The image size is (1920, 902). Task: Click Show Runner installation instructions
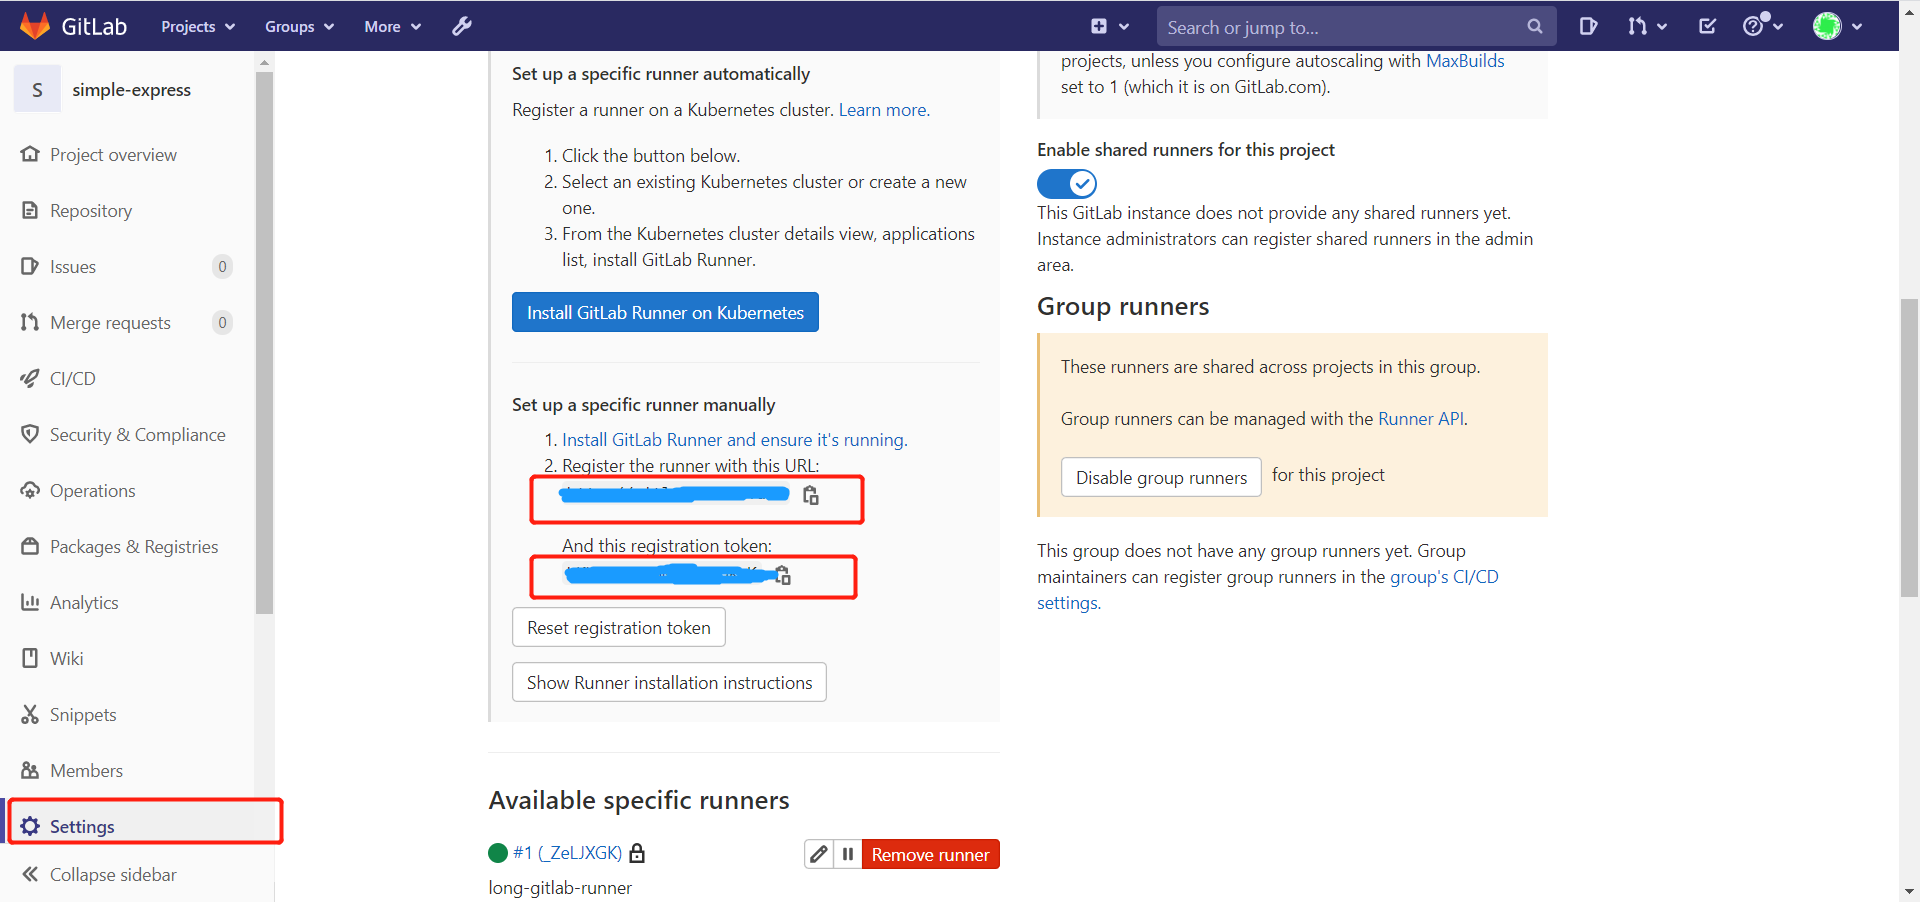[x=669, y=683]
